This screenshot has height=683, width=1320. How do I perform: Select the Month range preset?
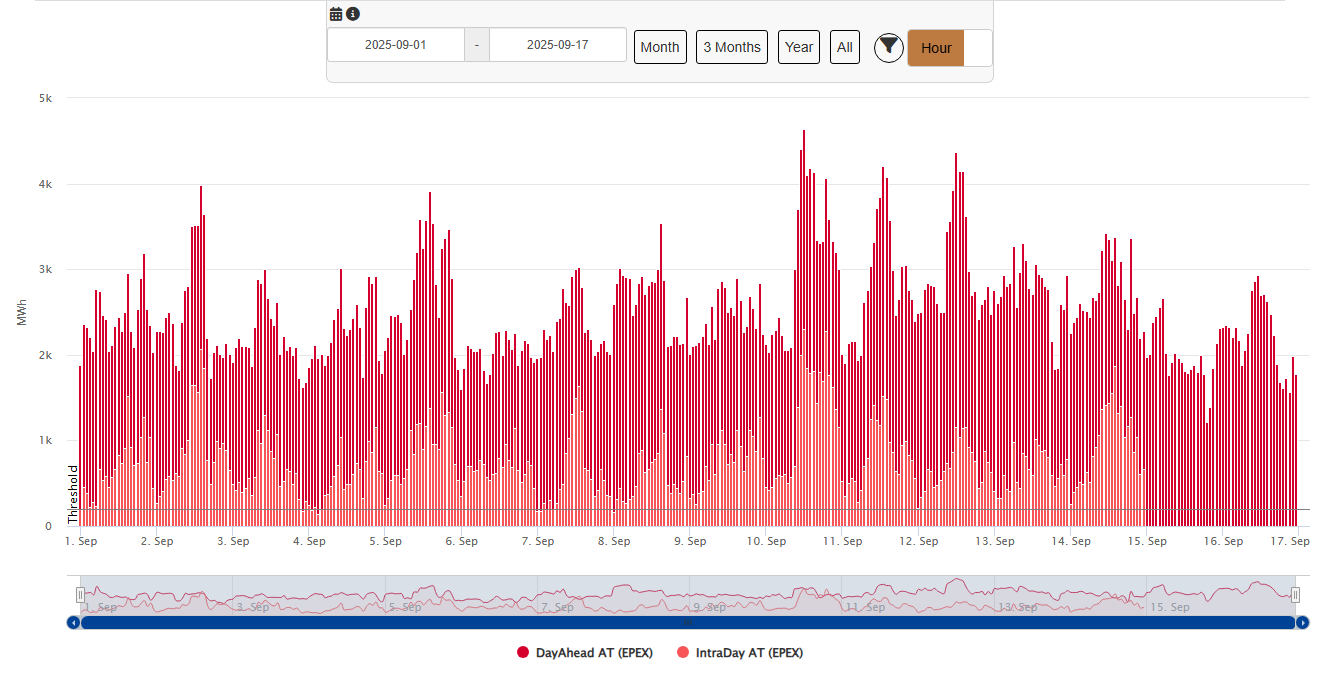[x=660, y=47]
